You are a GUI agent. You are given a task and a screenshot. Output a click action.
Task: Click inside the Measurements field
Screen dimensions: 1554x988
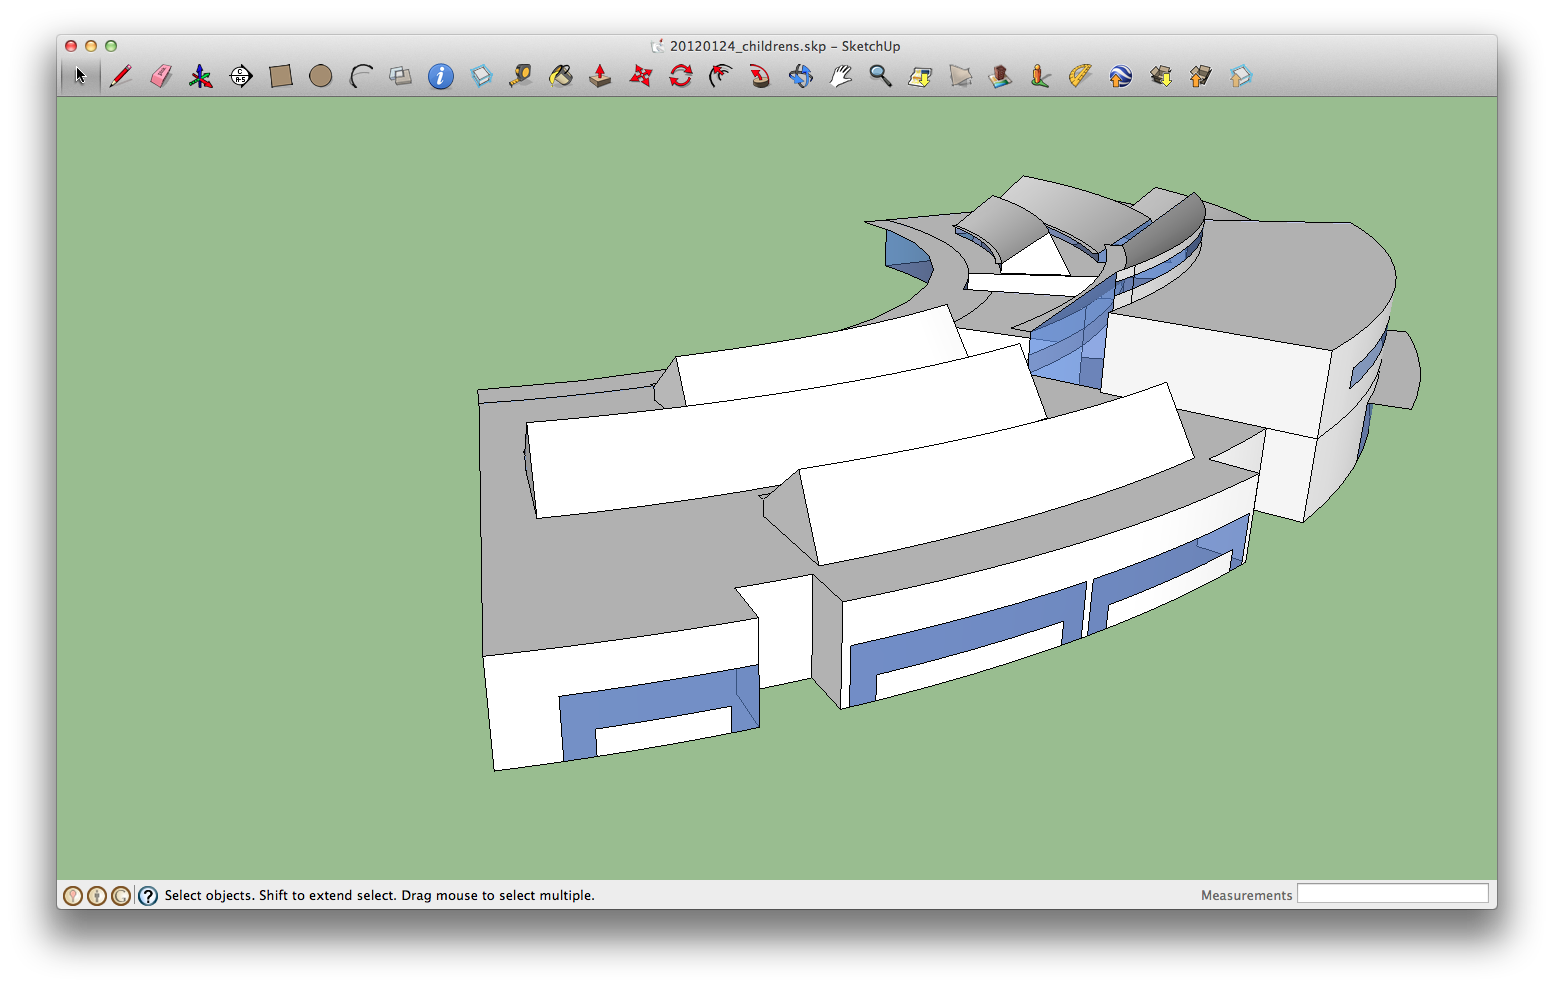pyautogui.click(x=1394, y=893)
